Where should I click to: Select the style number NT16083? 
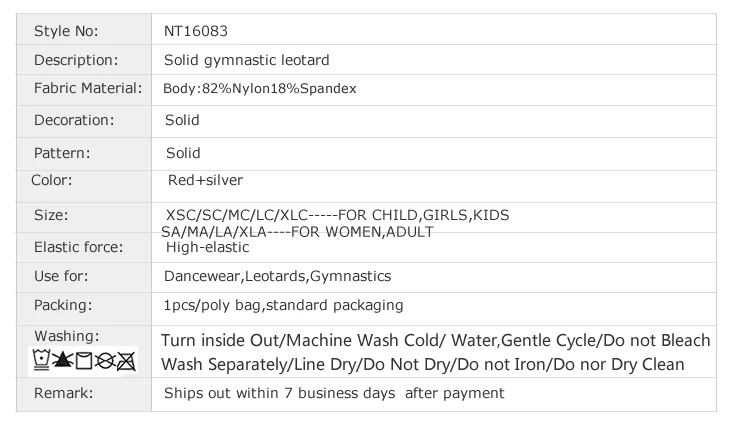tap(196, 31)
